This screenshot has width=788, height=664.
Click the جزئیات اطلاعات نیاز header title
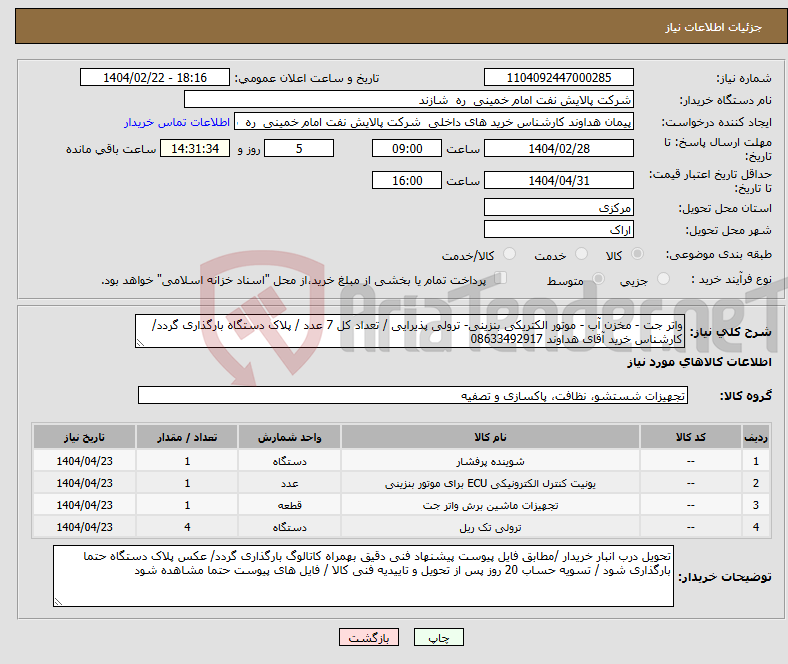pyautogui.click(x=713, y=27)
